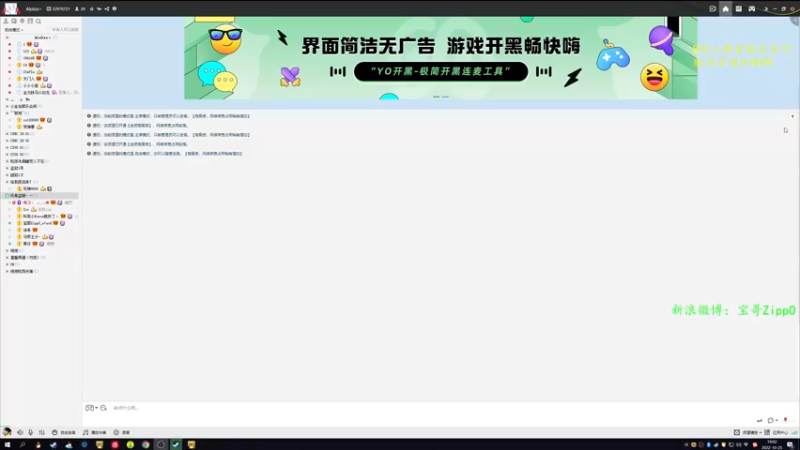Click the scroll arrow at chat top right
This screenshot has width=800, height=450.
pos(792,116)
